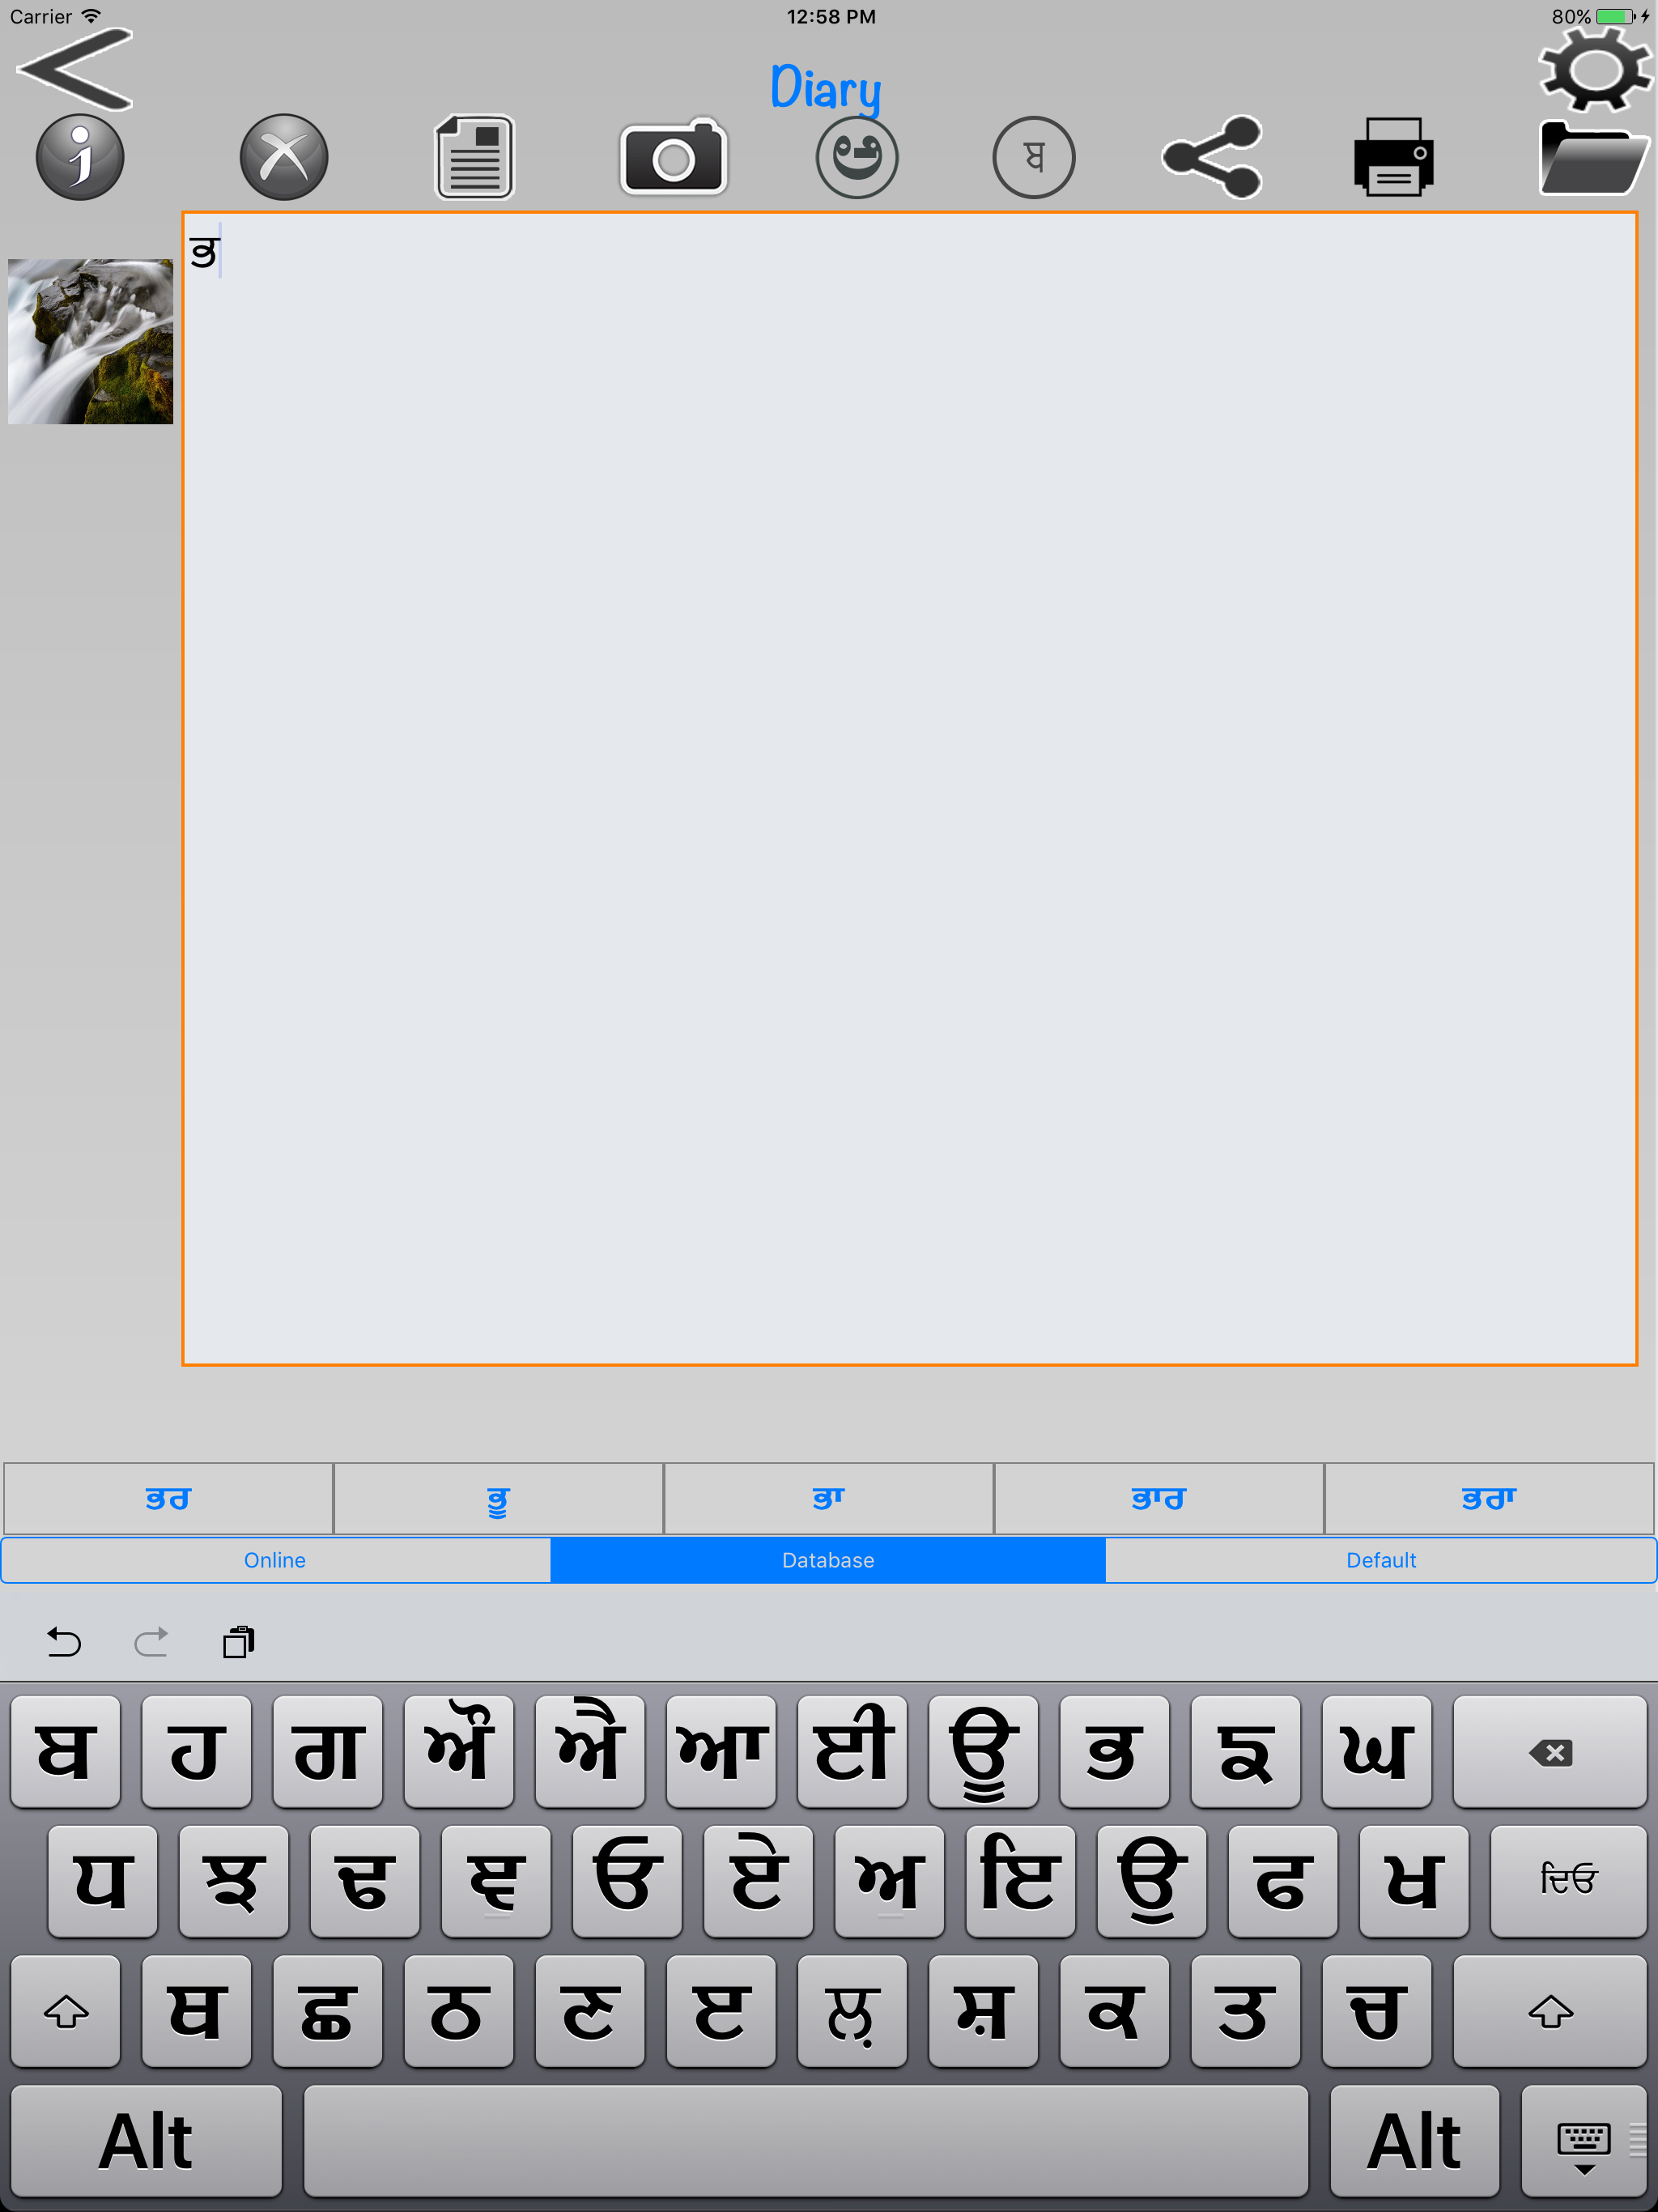
Task: Tap the paste clipboard icon
Action: pos(238,1642)
